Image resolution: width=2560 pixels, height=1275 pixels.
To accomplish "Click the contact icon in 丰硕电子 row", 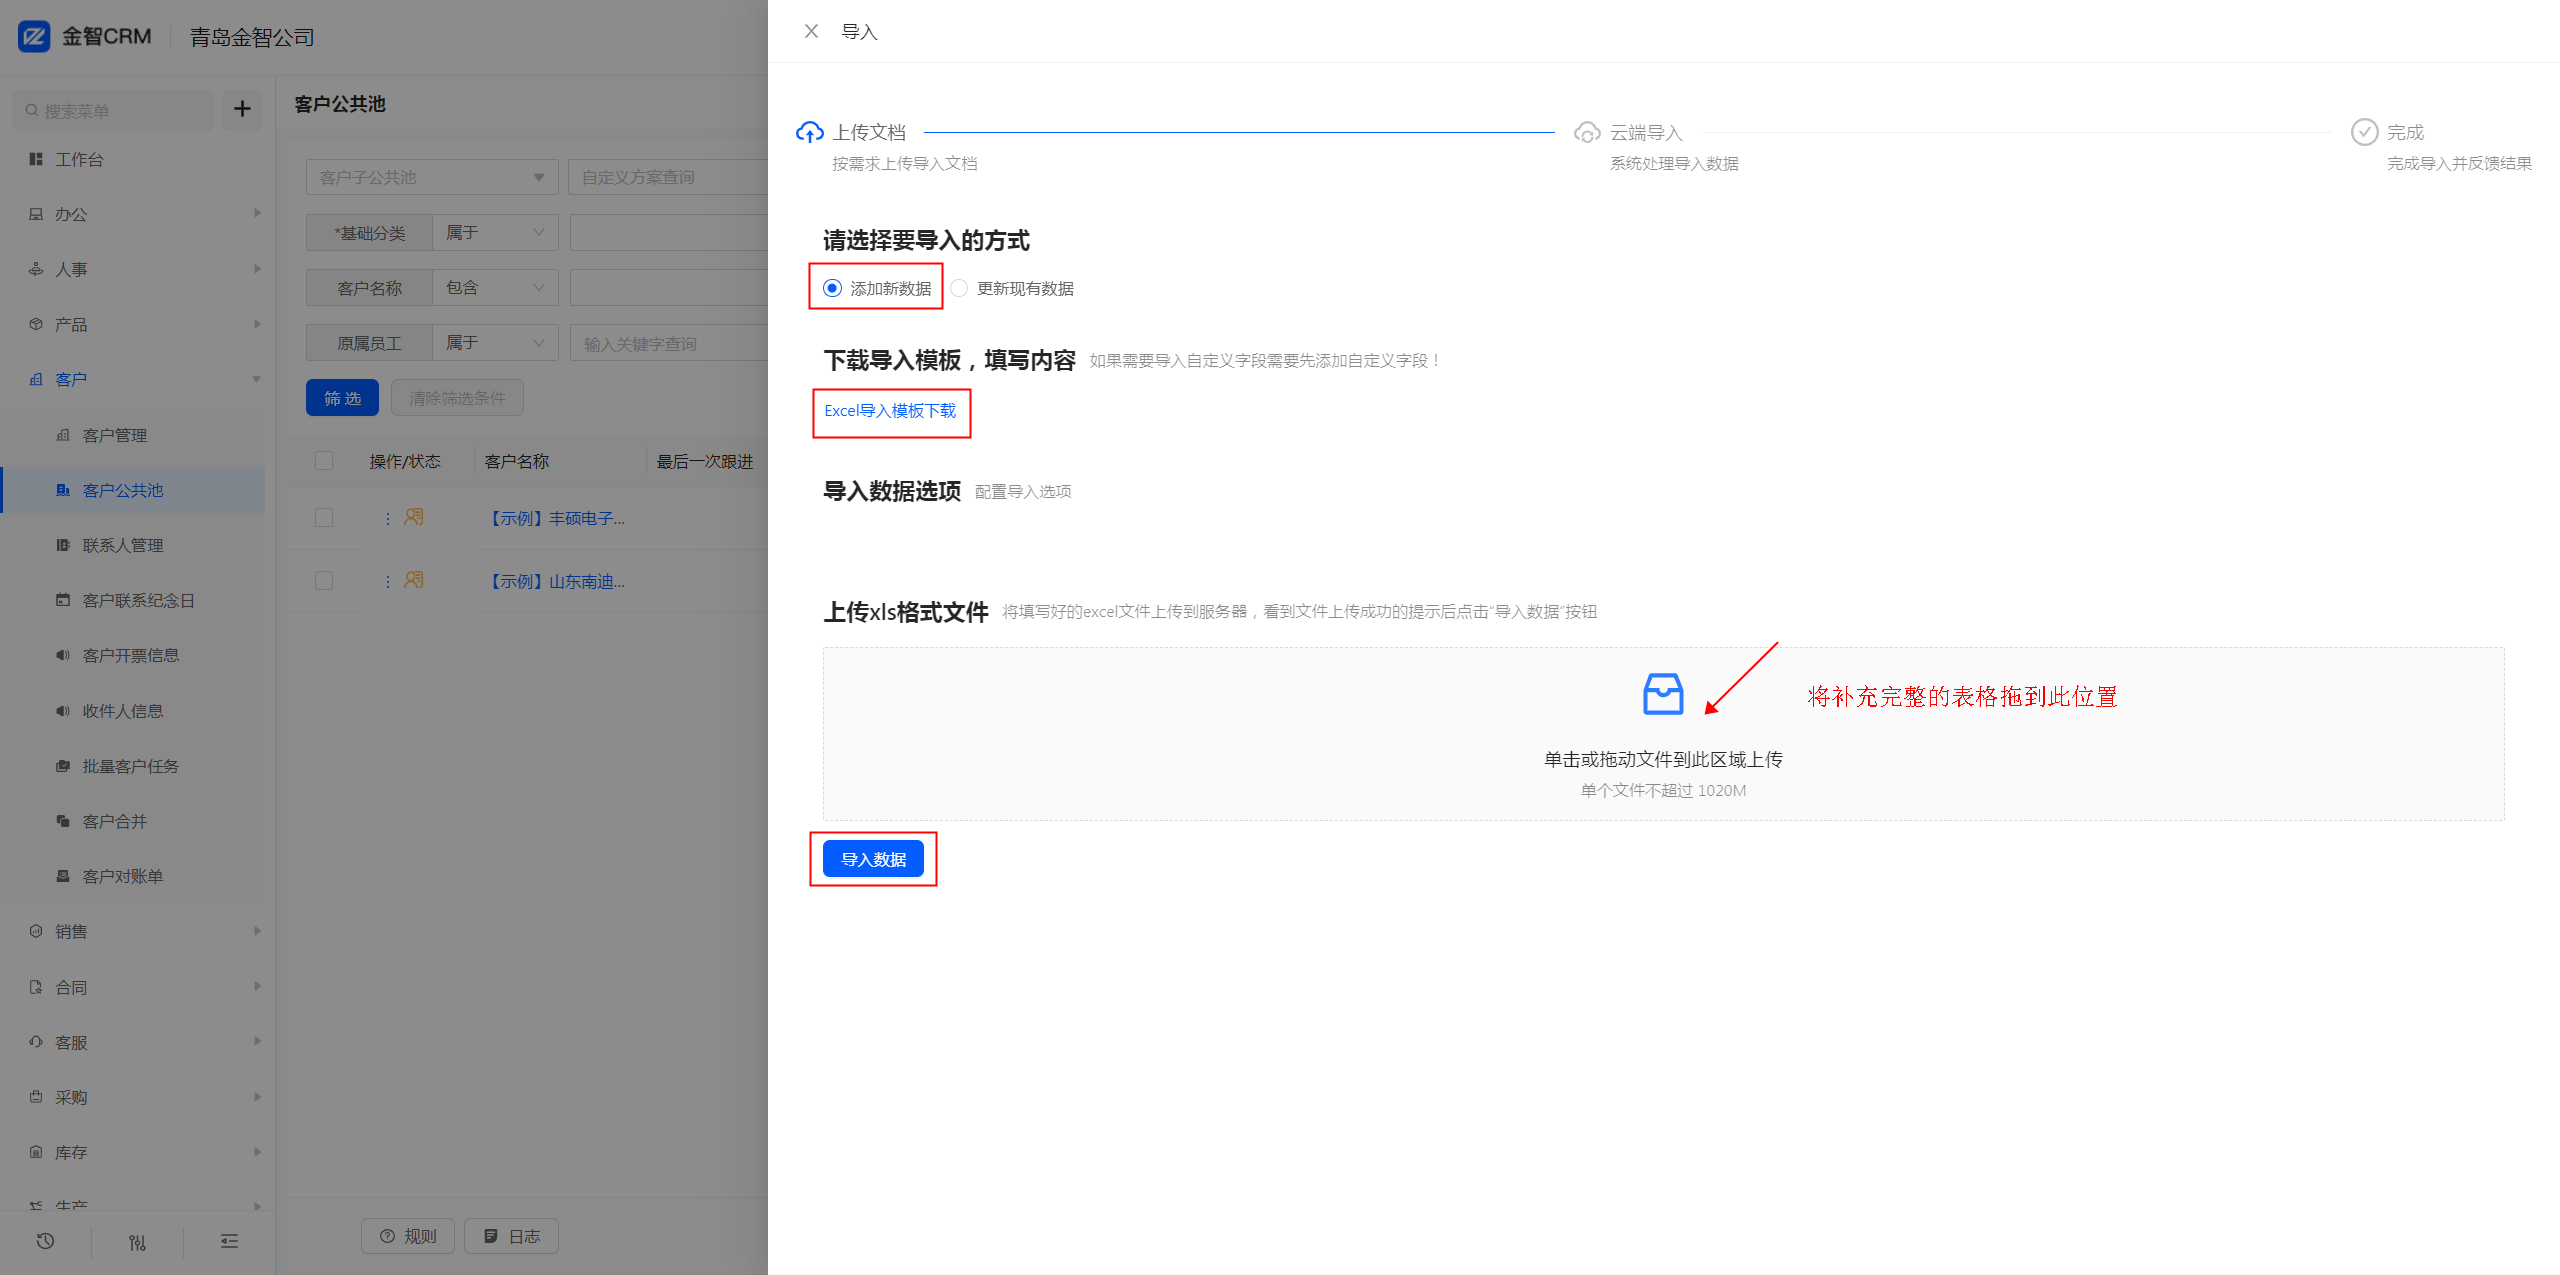I will point(413,517).
